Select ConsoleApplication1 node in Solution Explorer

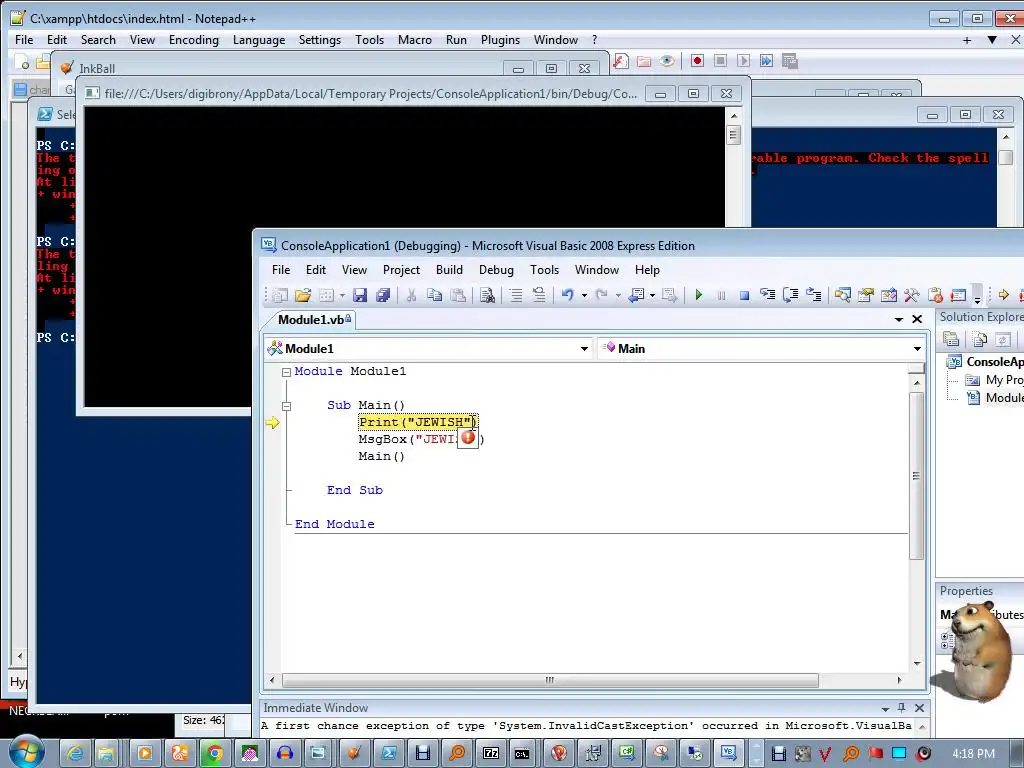click(995, 362)
